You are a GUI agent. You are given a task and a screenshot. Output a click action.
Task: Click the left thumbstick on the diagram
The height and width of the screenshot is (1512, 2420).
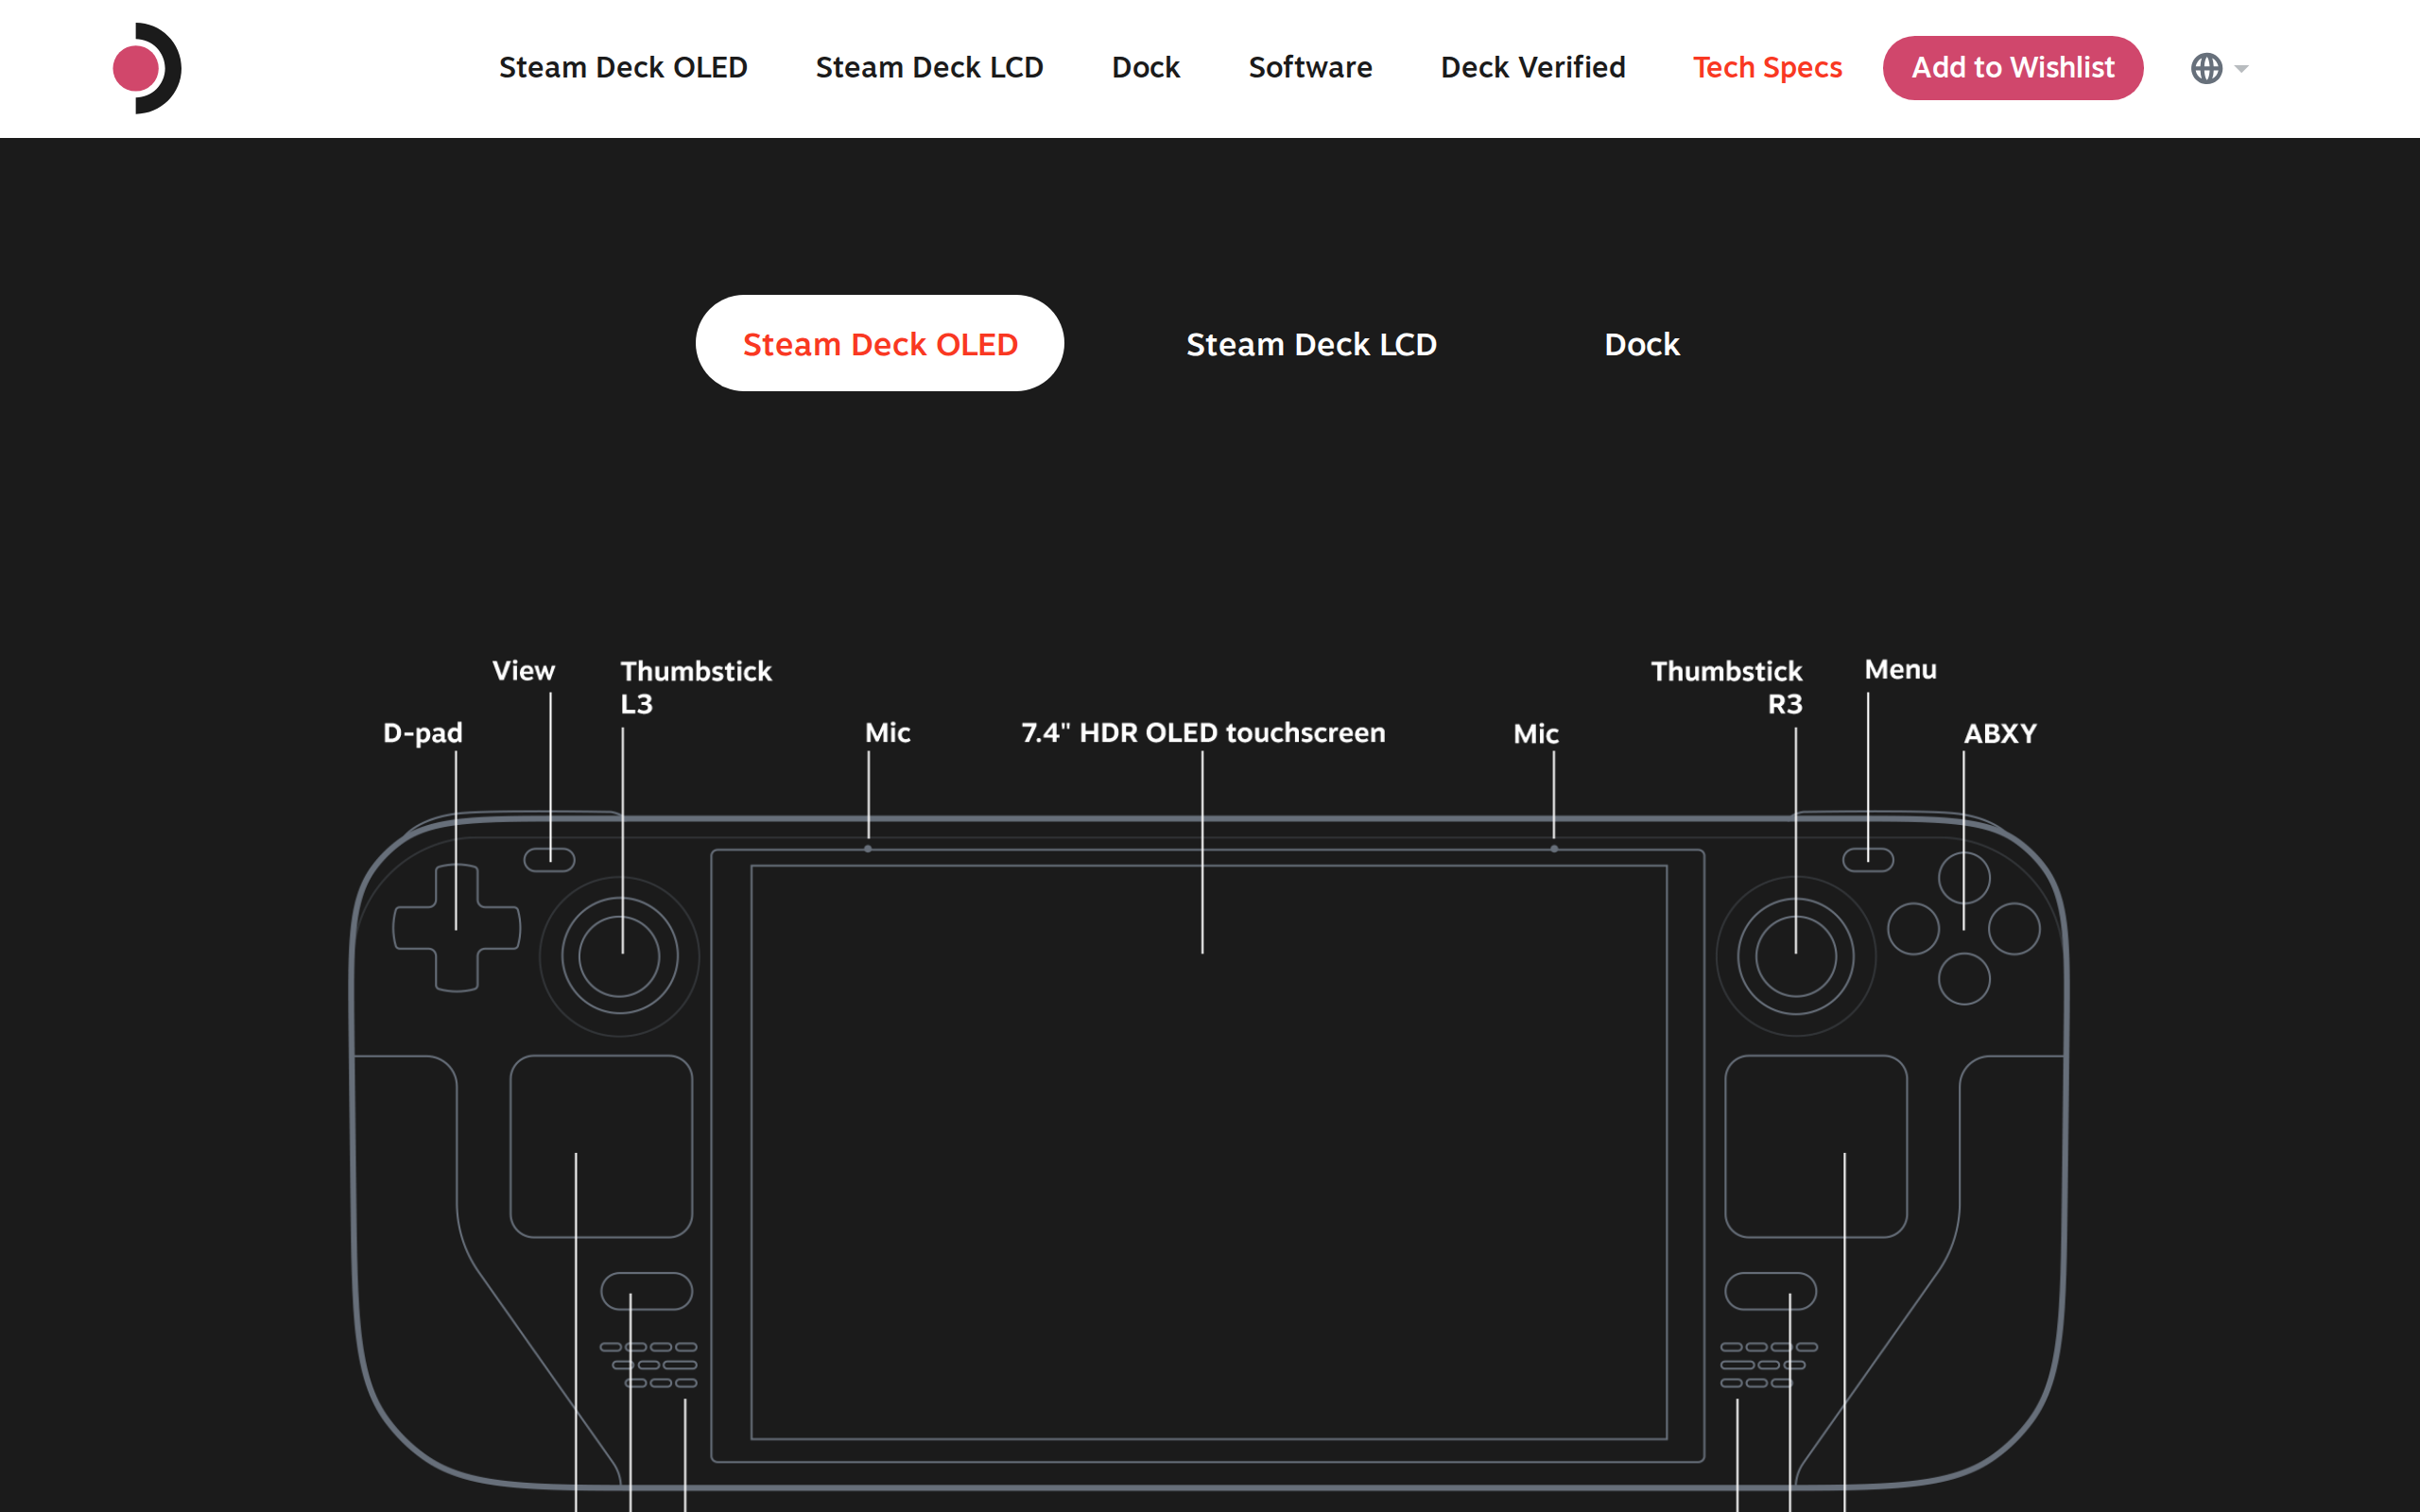coord(620,956)
